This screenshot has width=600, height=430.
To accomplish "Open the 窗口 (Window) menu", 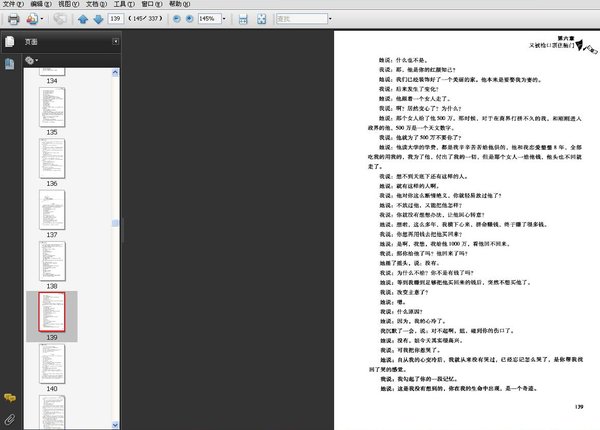I will point(152,4).
